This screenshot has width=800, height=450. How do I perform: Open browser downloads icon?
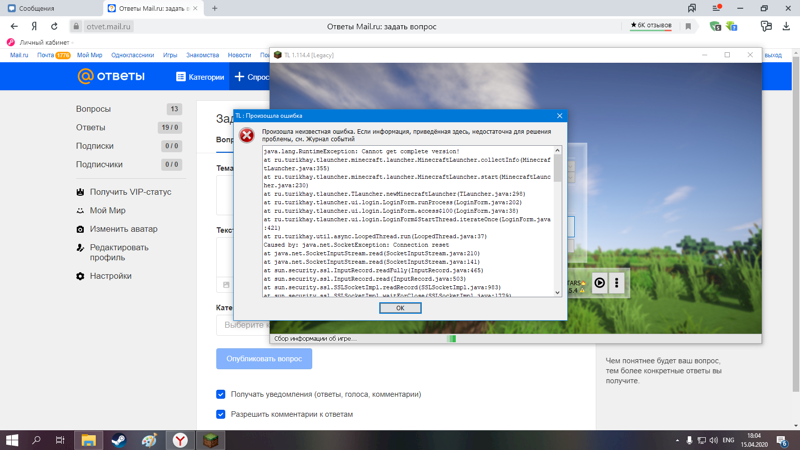pyautogui.click(x=786, y=27)
